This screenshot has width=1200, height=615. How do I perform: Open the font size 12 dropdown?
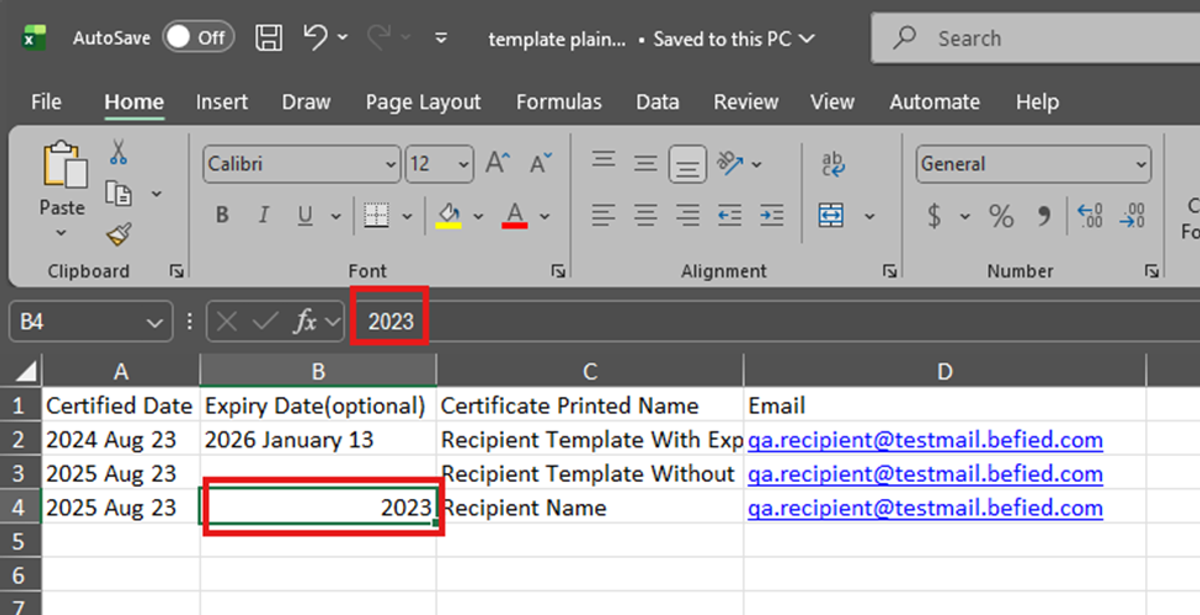click(x=465, y=165)
